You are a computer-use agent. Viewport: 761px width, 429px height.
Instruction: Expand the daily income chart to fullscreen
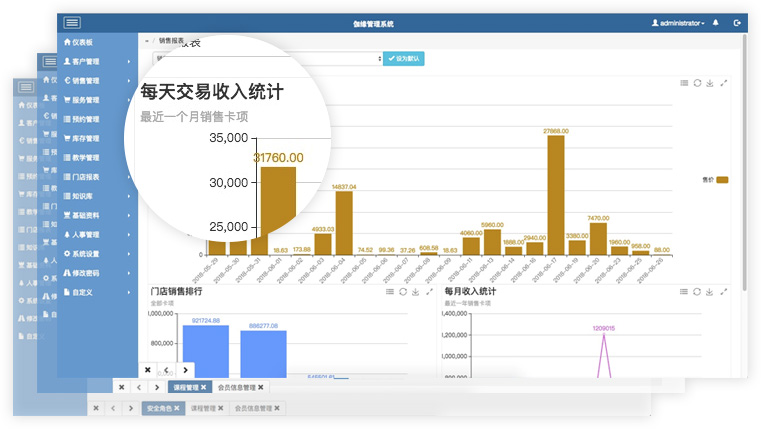tap(724, 83)
